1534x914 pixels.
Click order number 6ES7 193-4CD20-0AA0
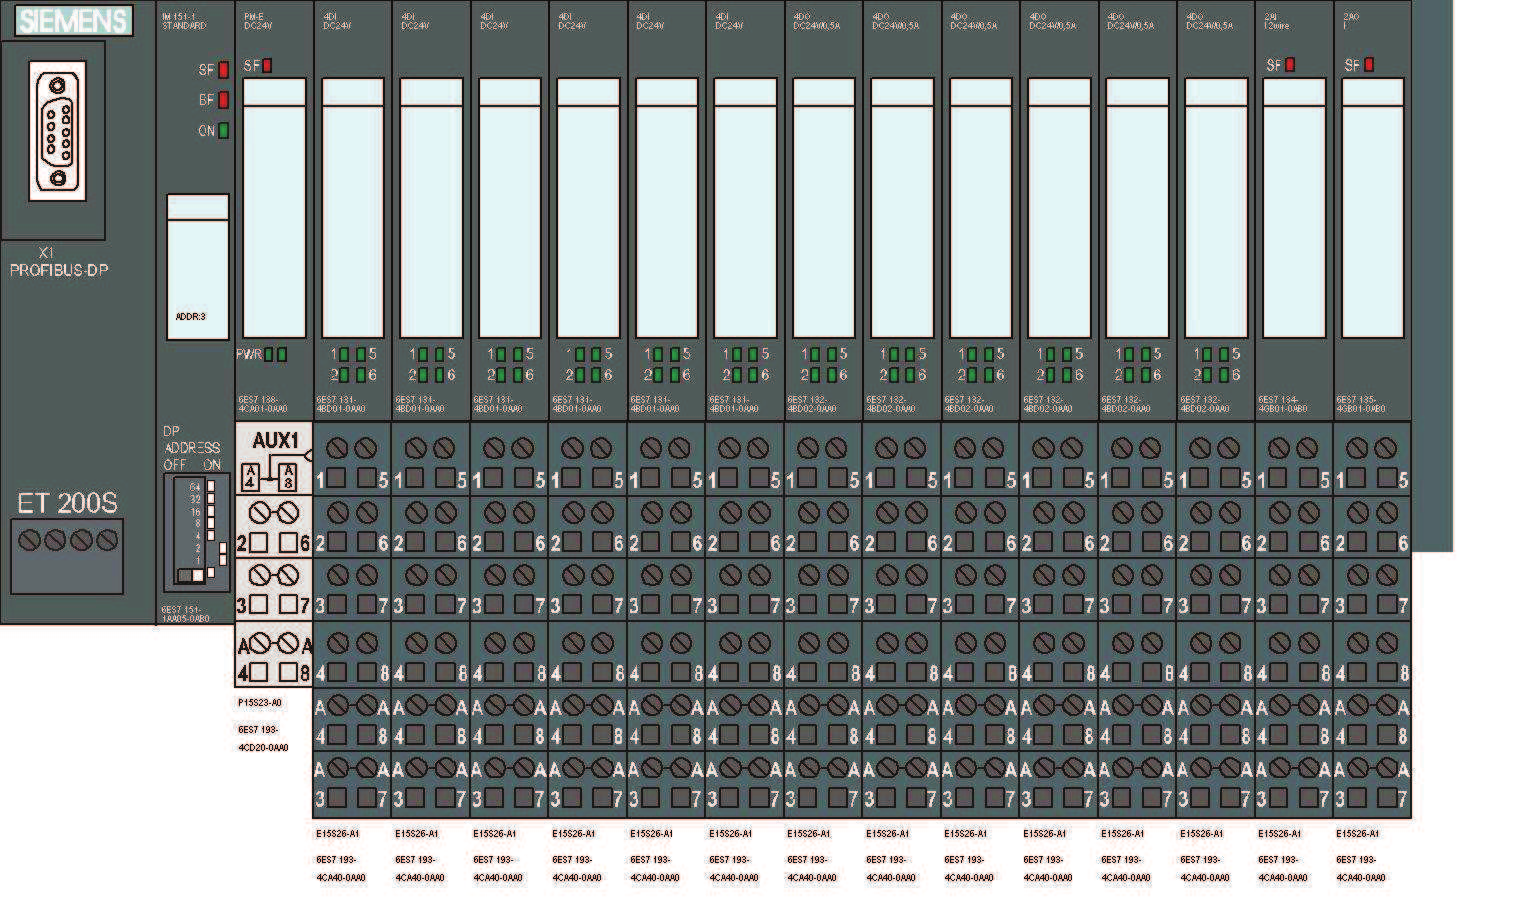pos(263,738)
